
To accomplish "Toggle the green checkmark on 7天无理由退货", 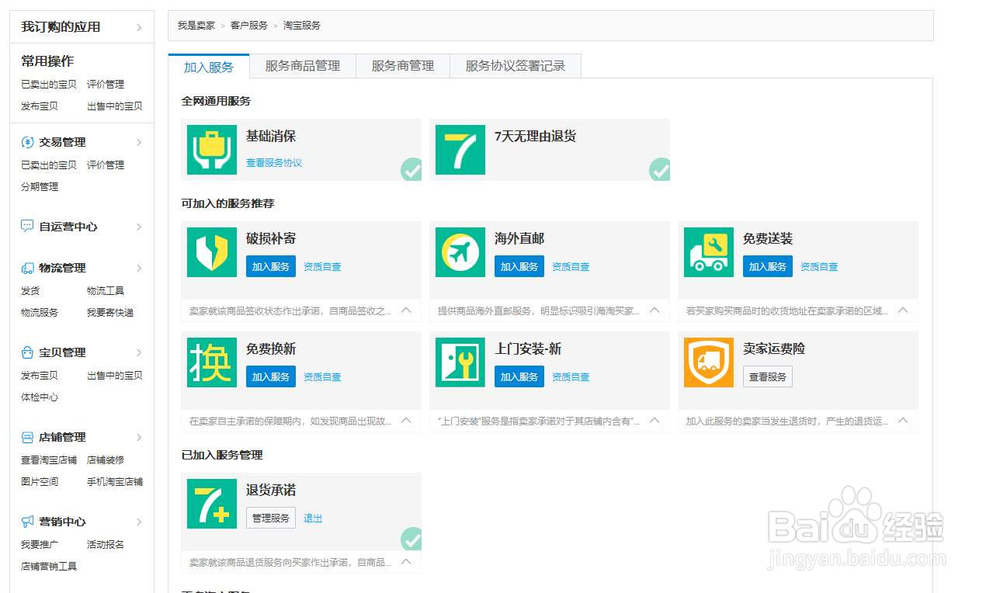I will click(661, 171).
